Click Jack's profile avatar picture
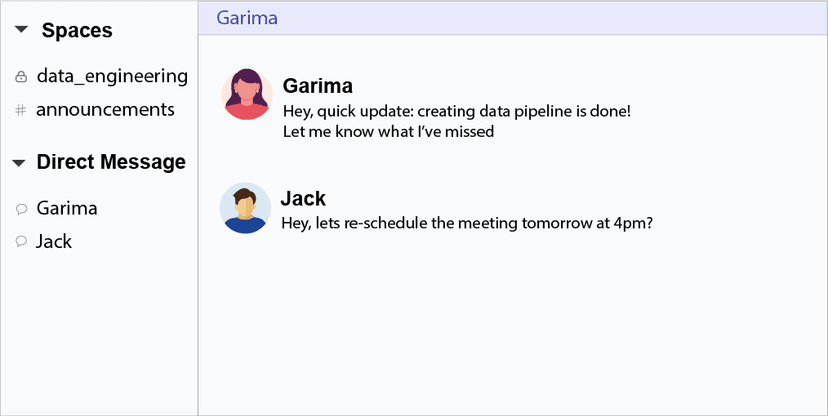 click(245, 208)
